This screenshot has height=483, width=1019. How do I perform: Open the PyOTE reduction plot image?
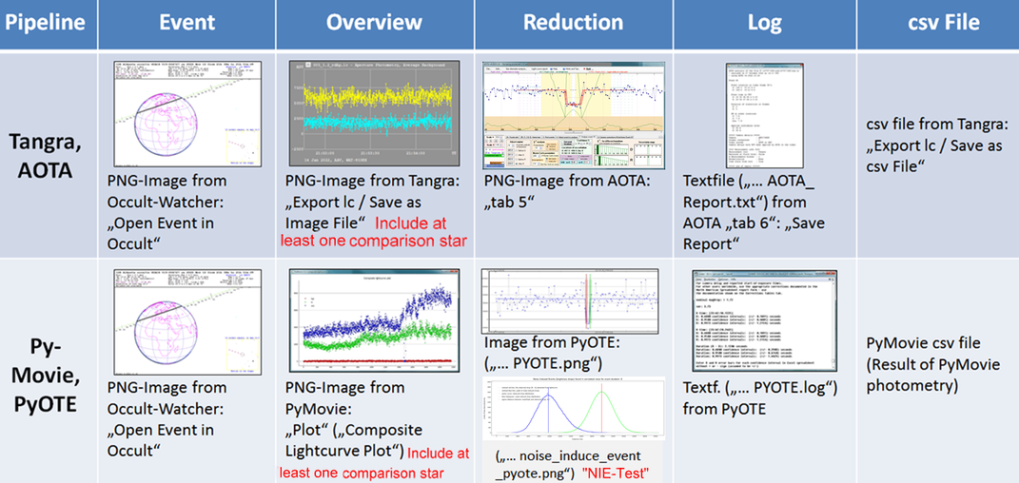coord(572,300)
